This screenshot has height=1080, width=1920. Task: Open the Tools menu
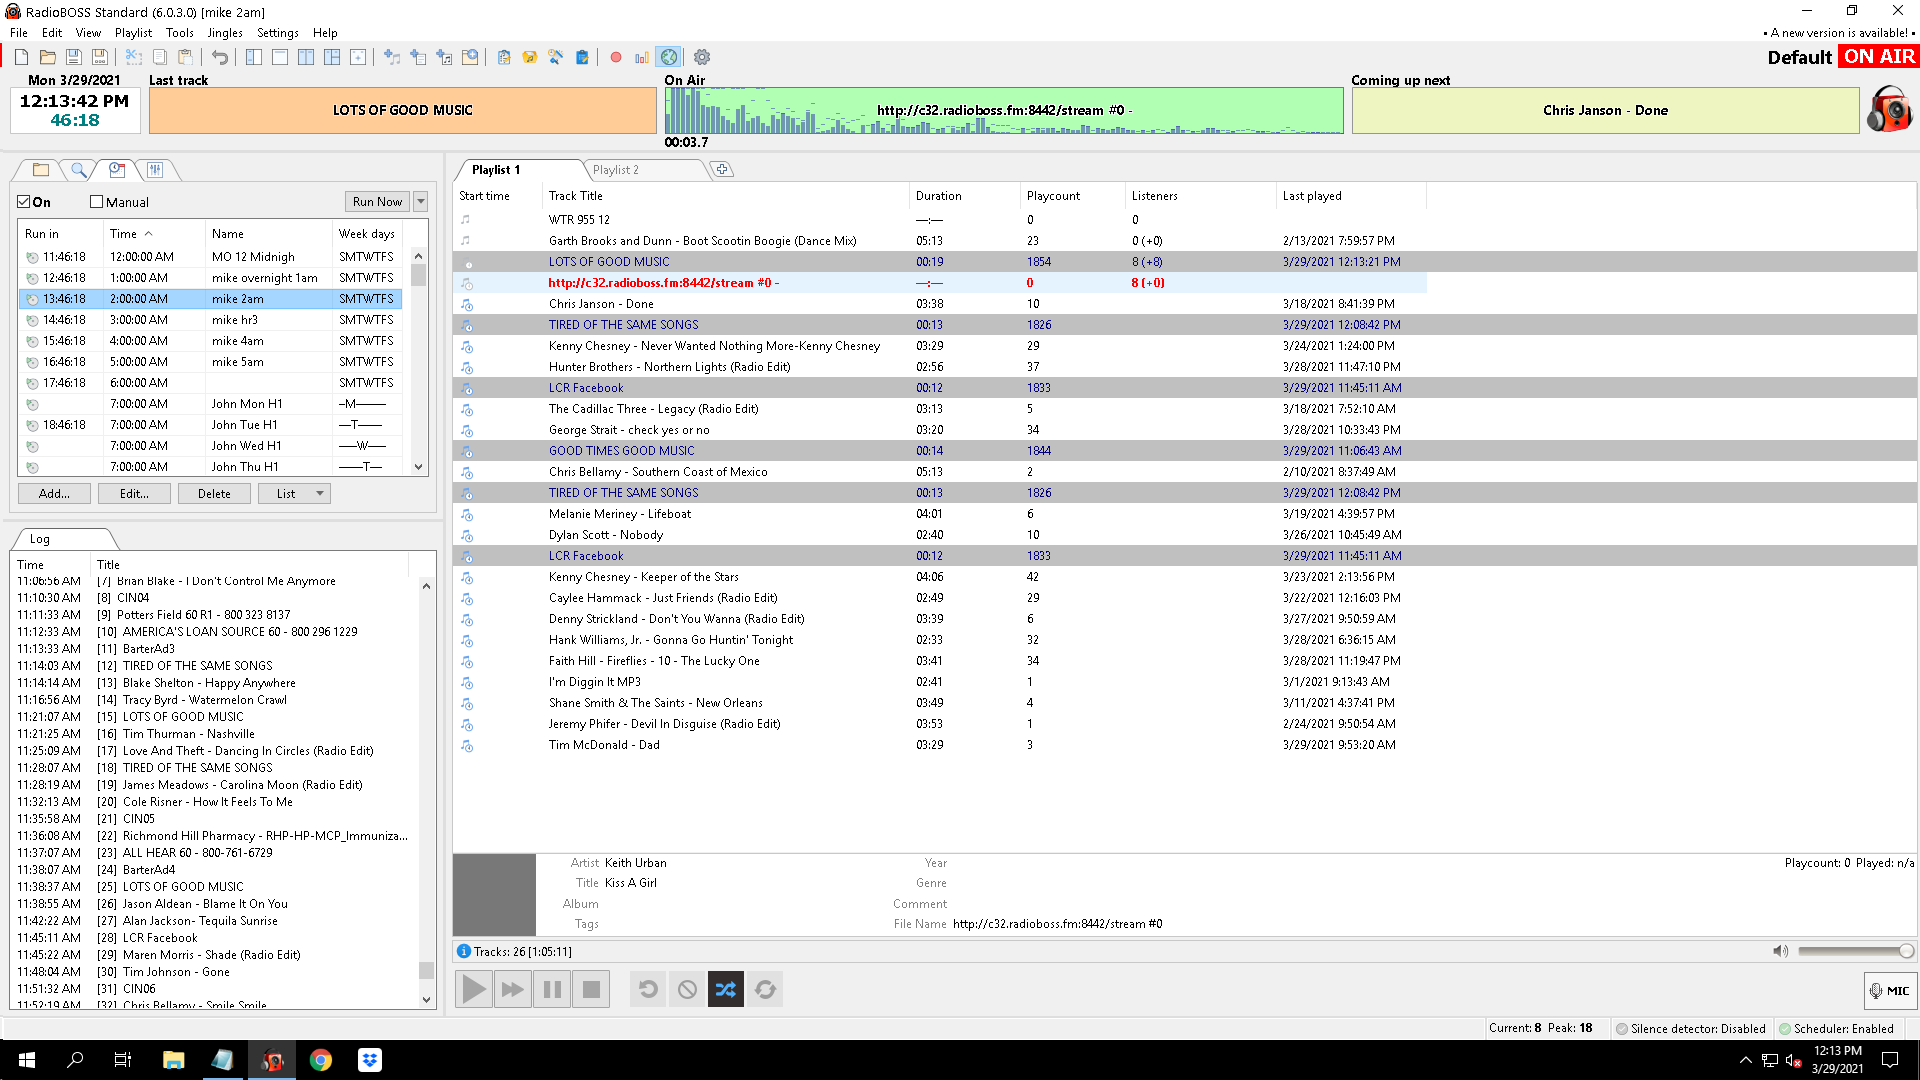tap(180, 33)
